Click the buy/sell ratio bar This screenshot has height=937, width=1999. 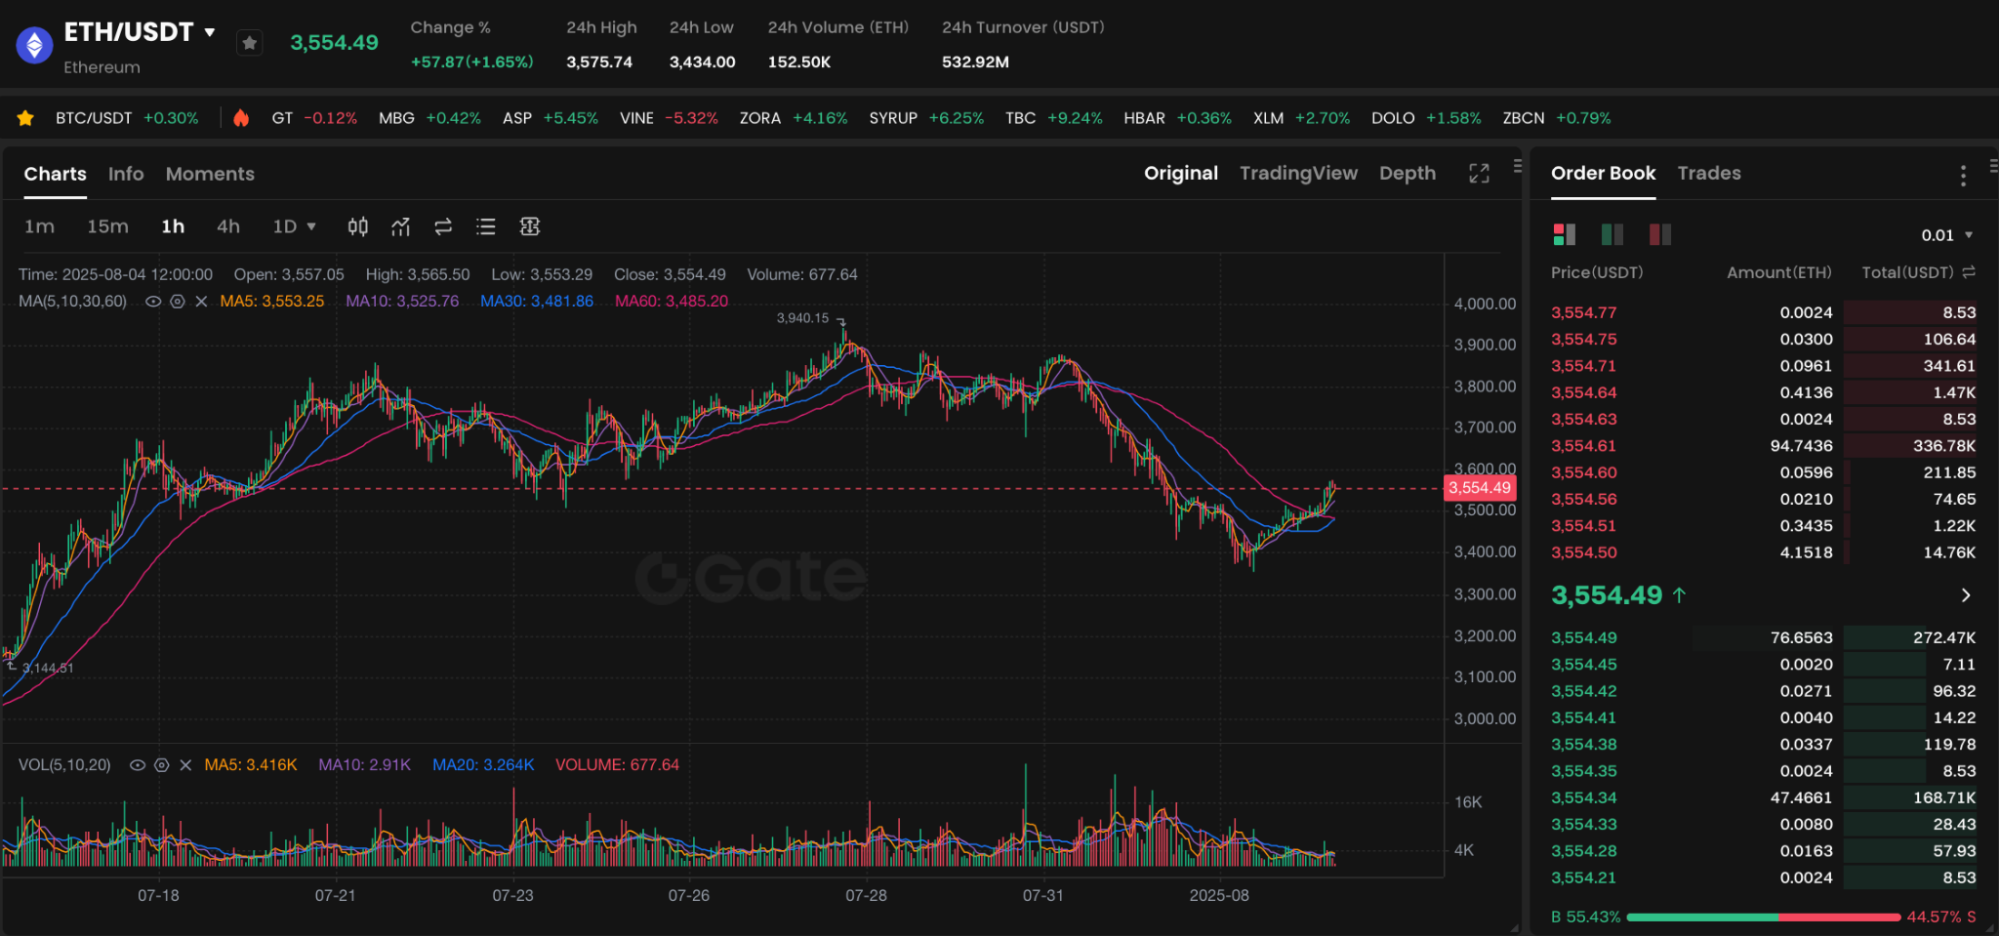[x=1764, y=916]
